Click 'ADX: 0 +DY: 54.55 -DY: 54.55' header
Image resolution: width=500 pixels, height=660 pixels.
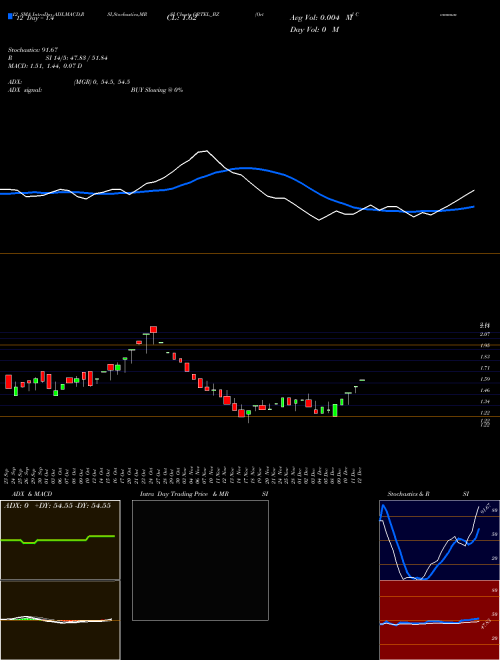coord(57,506)
